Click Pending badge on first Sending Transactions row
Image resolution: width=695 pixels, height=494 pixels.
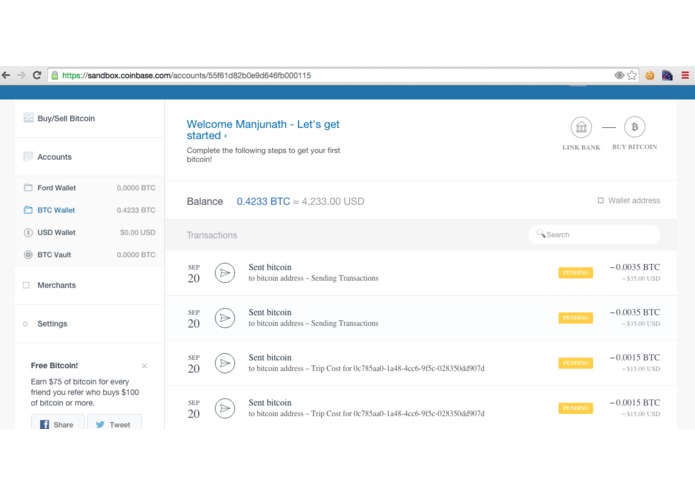click(x=575, y=272)
